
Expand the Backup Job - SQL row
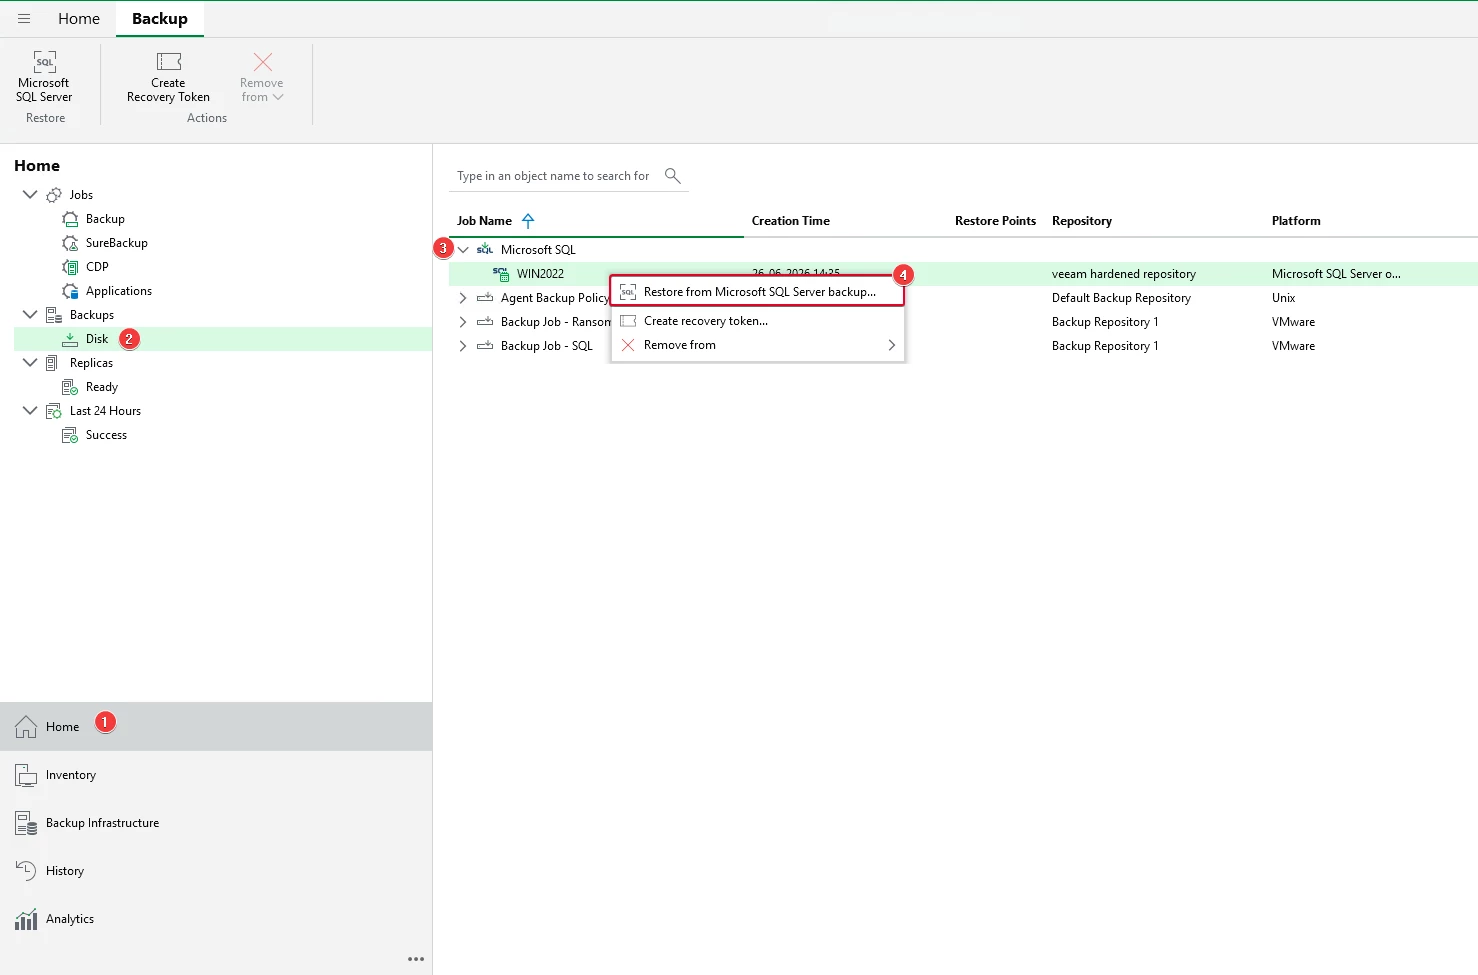point(463,346)
